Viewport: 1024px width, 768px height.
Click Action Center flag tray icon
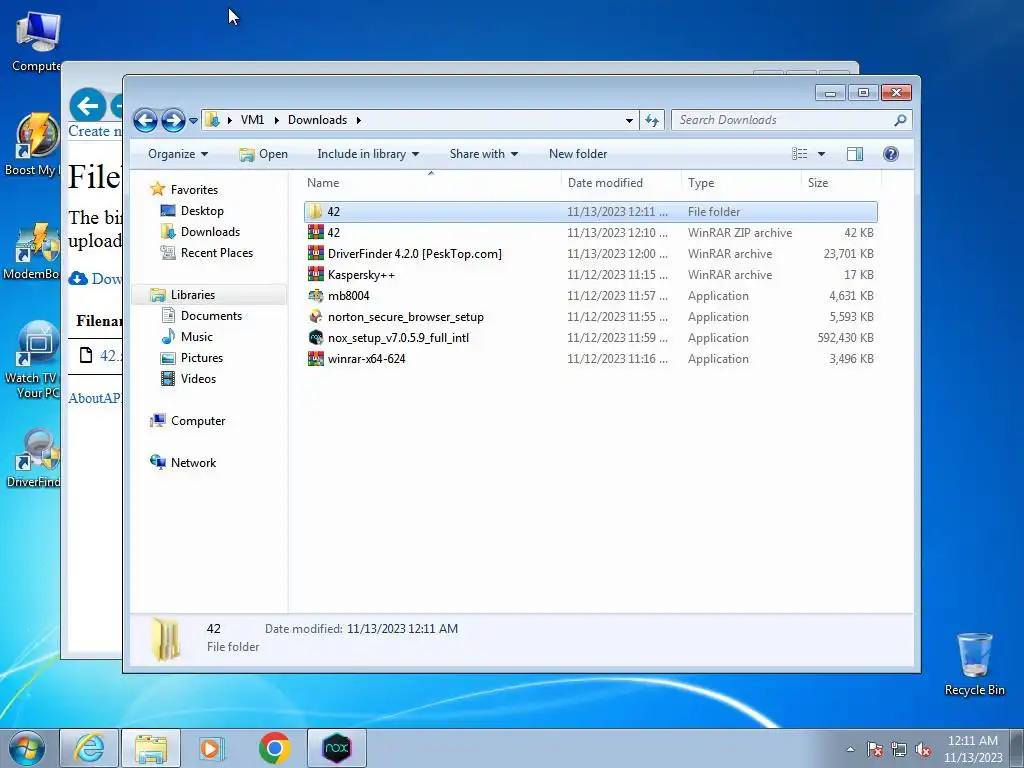tap(875, 749)
